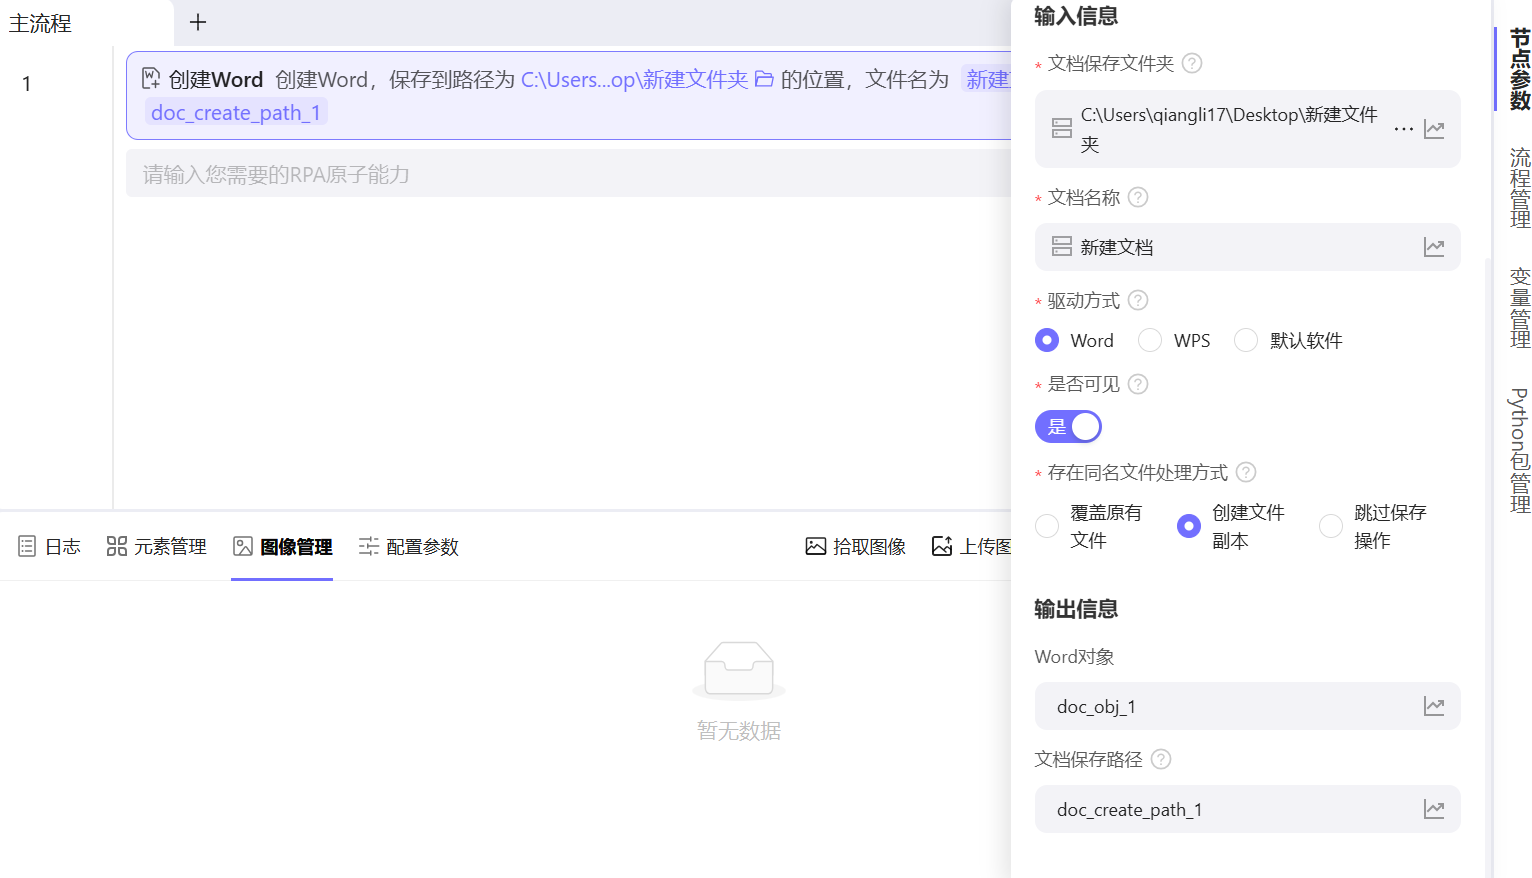Click the RPA原子能力 input field
This screenshot has width=1532, height=878.
pos(400,172)
